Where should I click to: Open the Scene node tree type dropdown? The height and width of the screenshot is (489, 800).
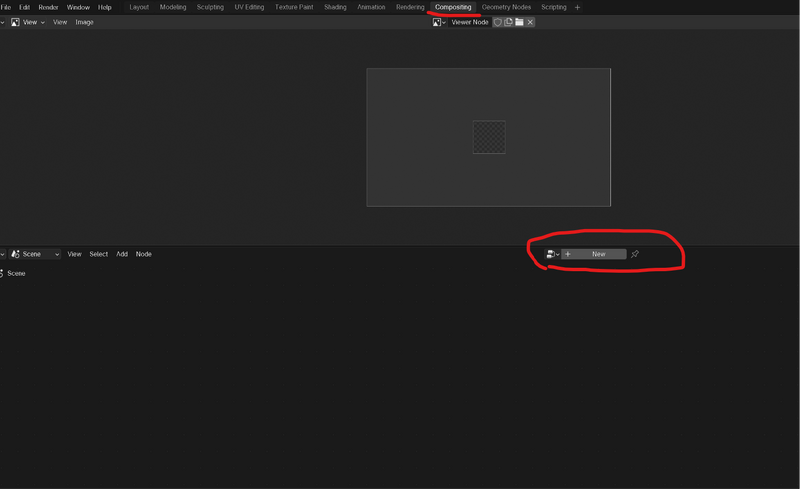click(x=35, y=254)
